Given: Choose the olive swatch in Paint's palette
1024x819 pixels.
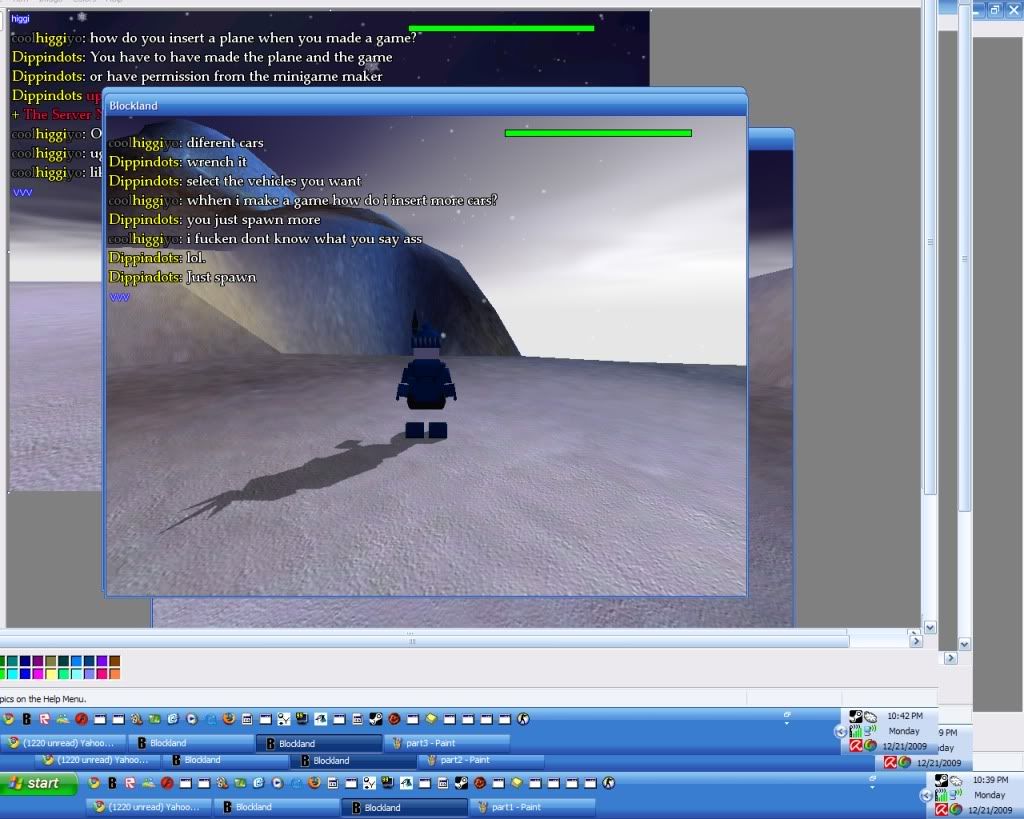Looking at the screenshot, I should coord(50,661).
